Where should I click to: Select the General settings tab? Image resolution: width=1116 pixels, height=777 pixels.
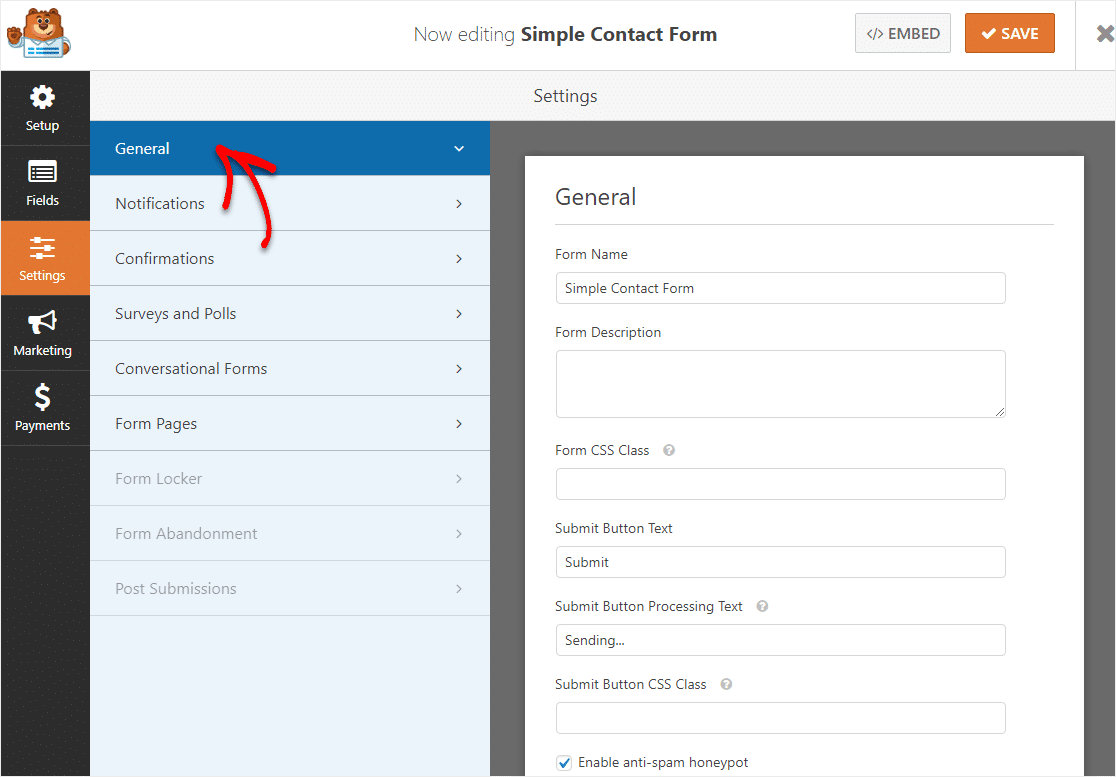point(290,148)
